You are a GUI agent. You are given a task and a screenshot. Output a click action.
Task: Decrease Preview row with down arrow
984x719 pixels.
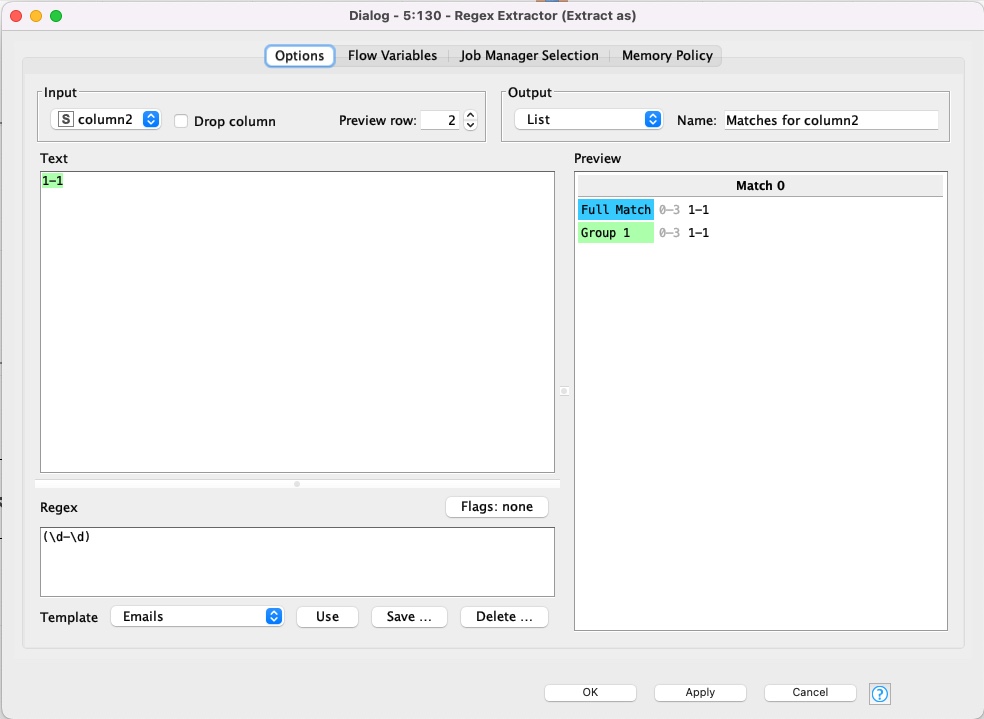[471, 126]
